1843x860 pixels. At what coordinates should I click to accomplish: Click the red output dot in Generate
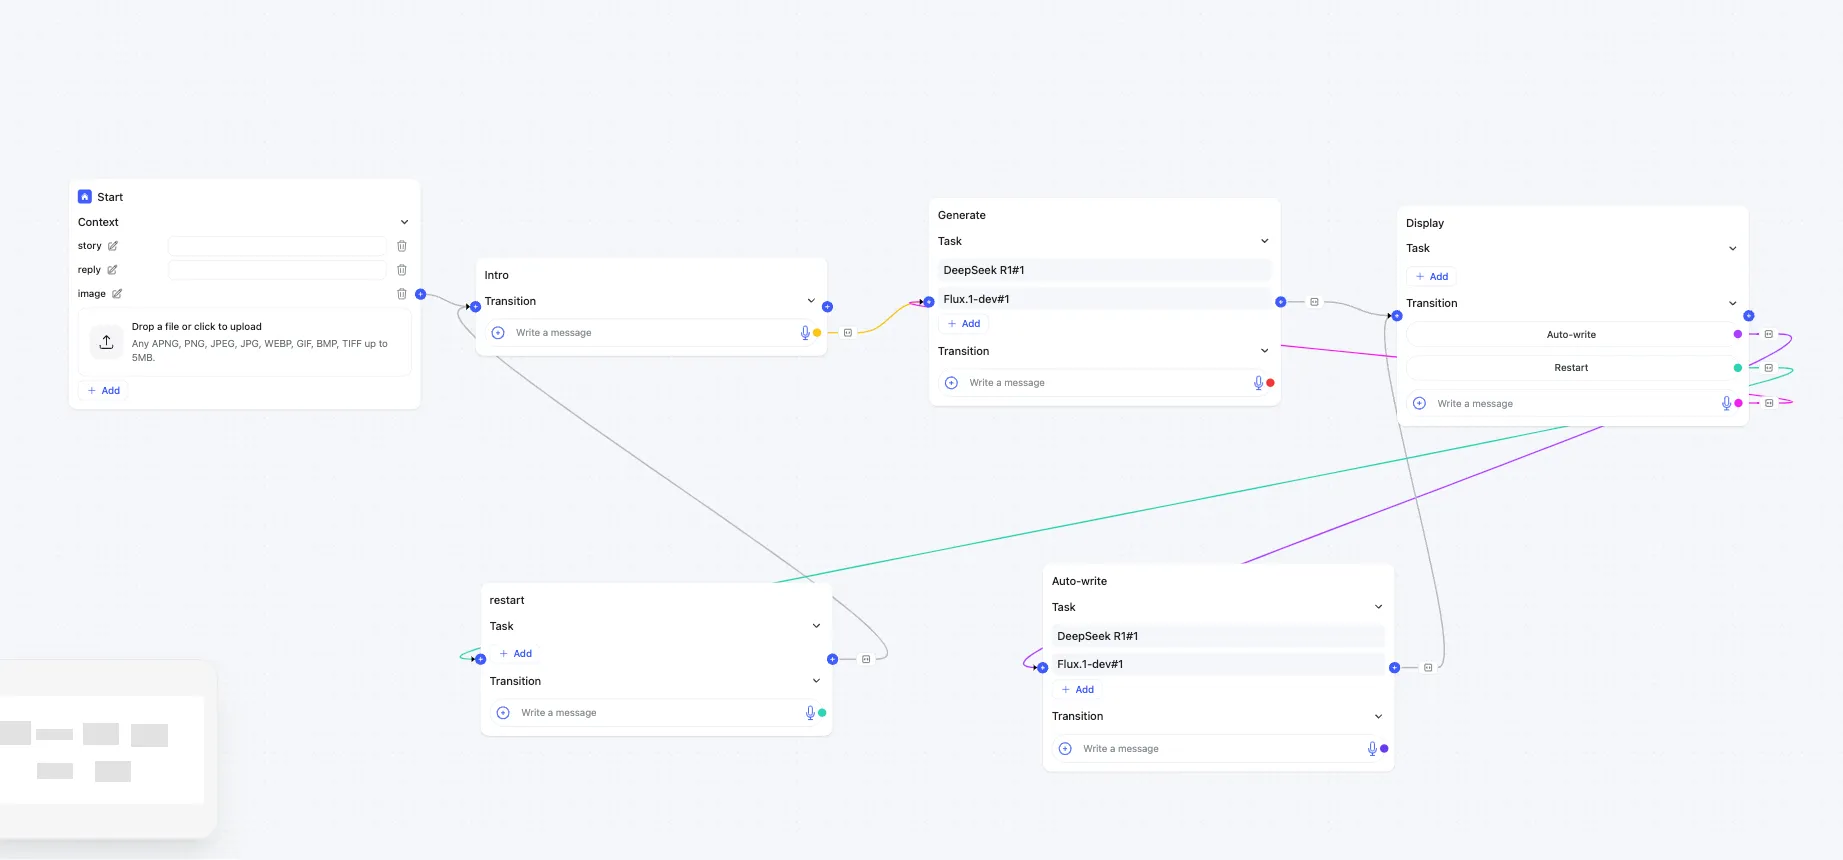pos(1271,383)
